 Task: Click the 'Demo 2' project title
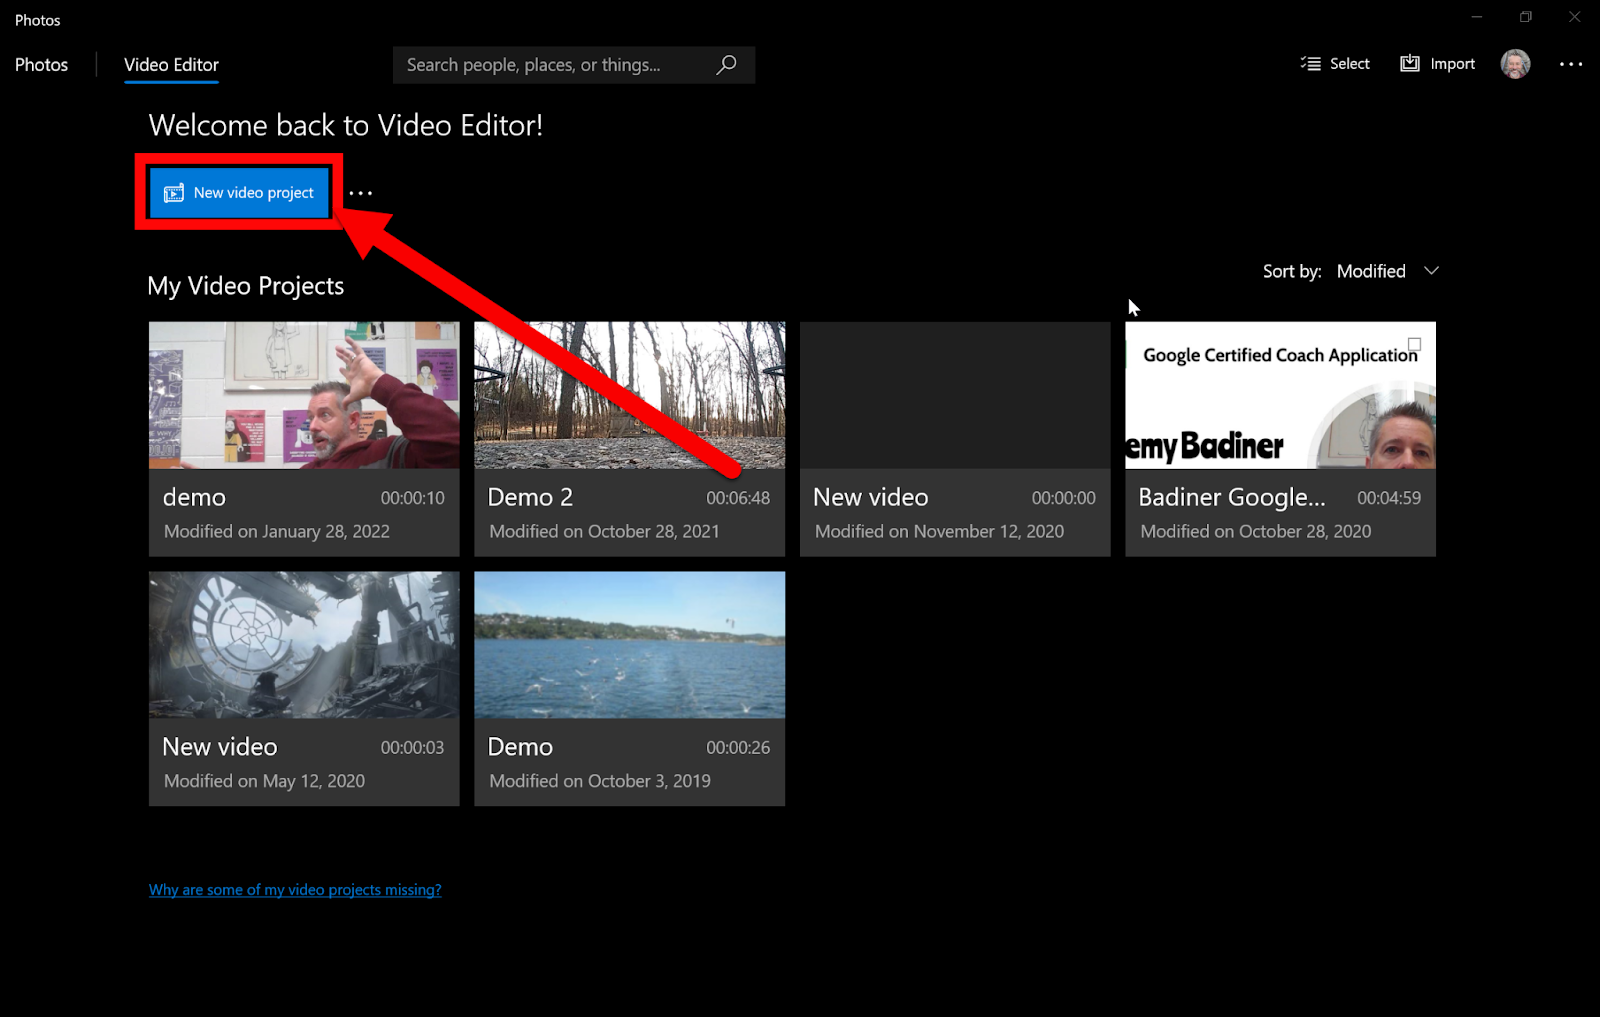[x=530, y=497]
